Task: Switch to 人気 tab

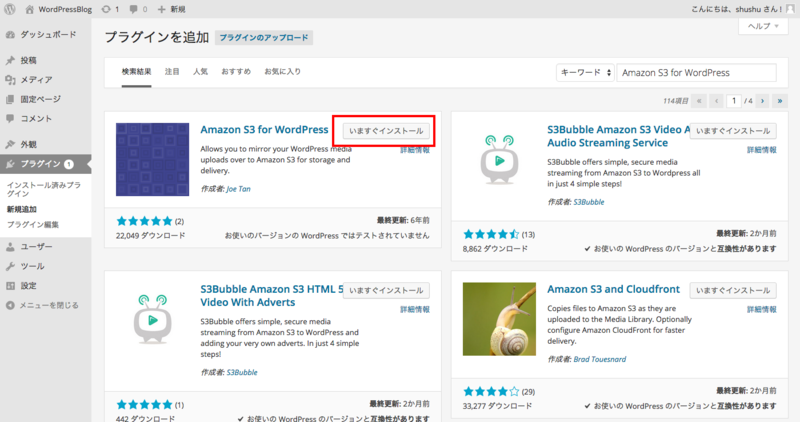Action: (200, 72)
